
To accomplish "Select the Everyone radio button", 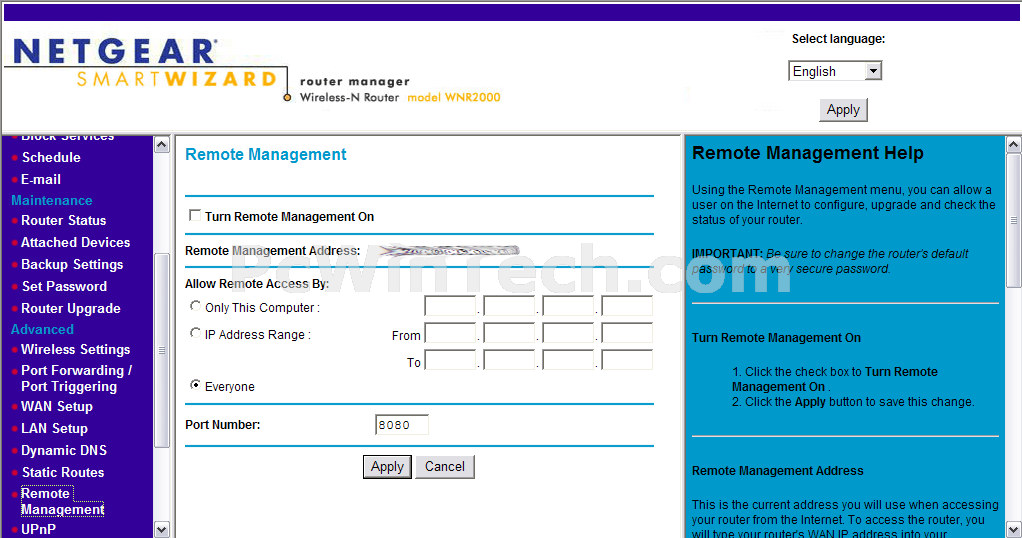I will point(195,385).
